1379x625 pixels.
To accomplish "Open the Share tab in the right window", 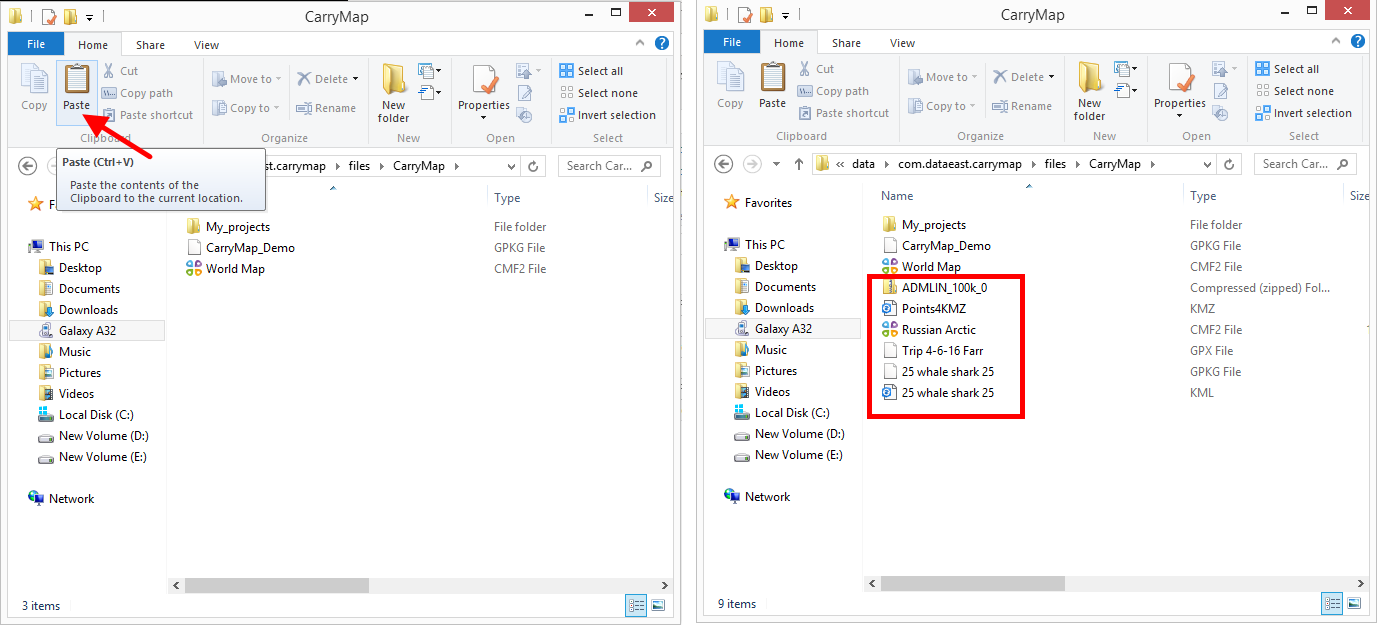I will pyautogui.click(x=846, y=43).
